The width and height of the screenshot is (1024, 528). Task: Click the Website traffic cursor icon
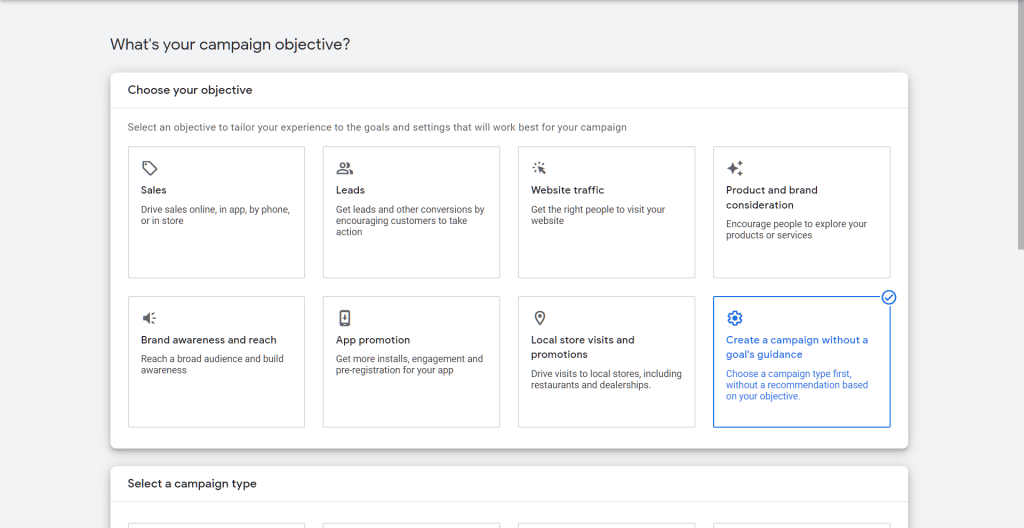pos(539,168)
